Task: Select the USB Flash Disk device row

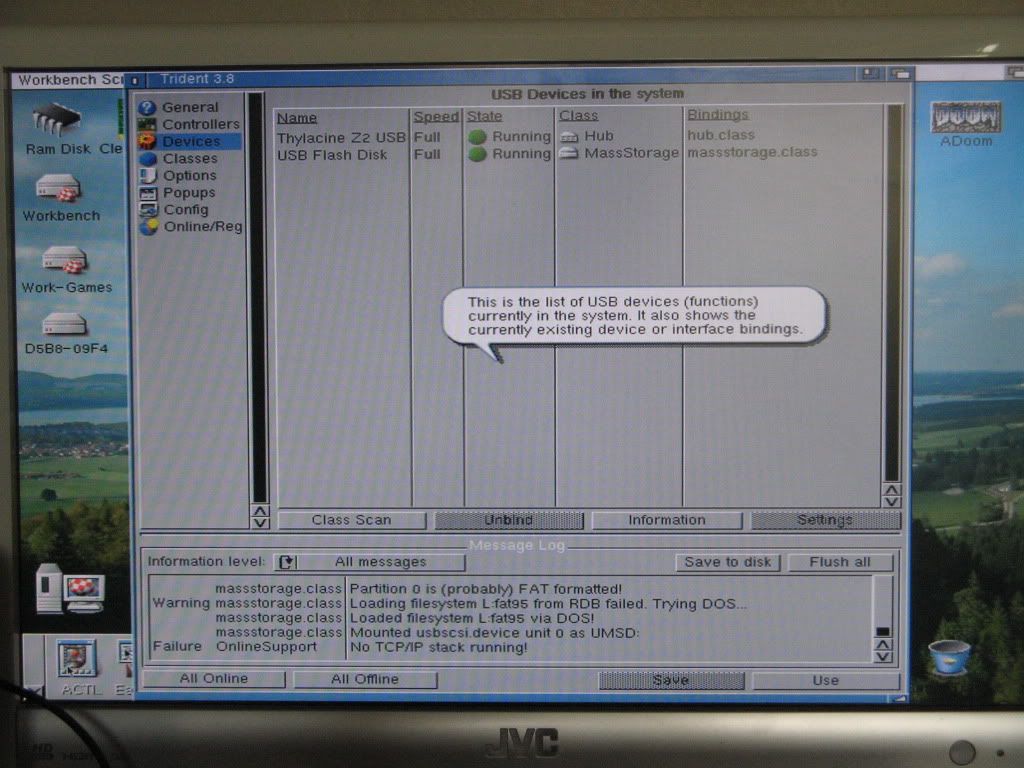Action: point(332,154)
